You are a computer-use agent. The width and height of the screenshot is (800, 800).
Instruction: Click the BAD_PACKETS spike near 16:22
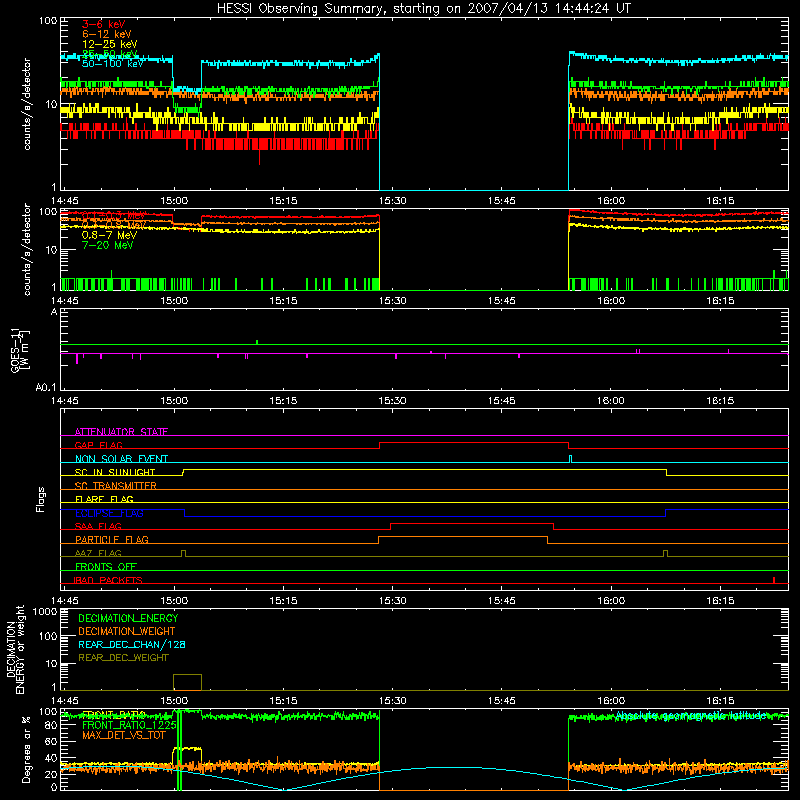pyautogui.click(x=774, y=580)
